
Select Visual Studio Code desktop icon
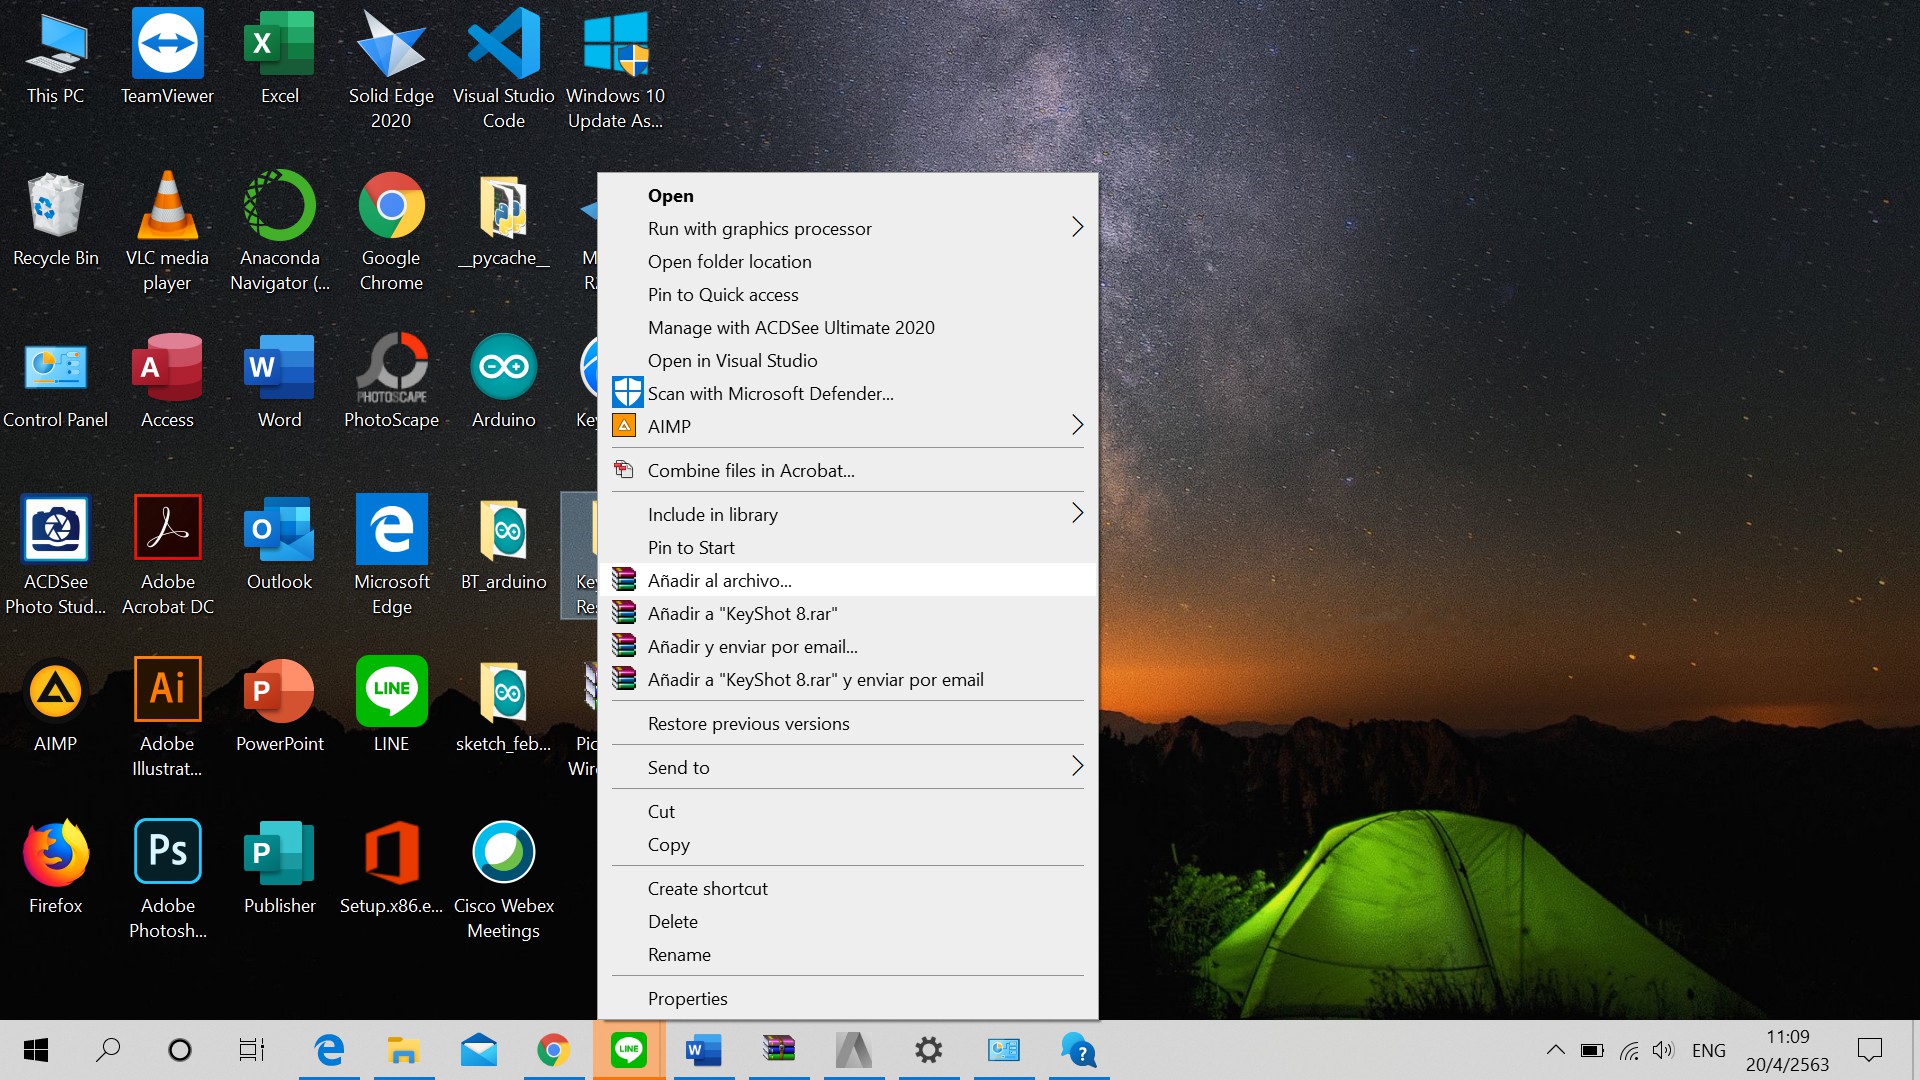pos(503,70)
